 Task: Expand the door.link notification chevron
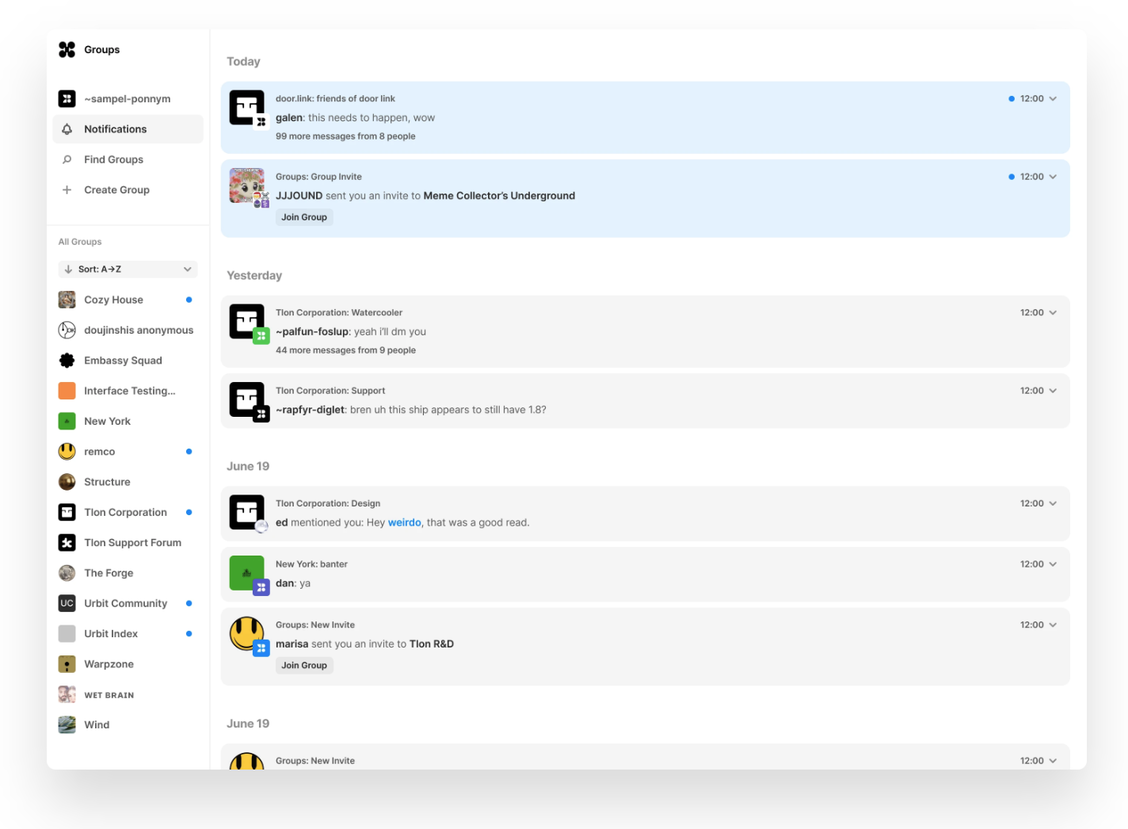click(1053, 99)
